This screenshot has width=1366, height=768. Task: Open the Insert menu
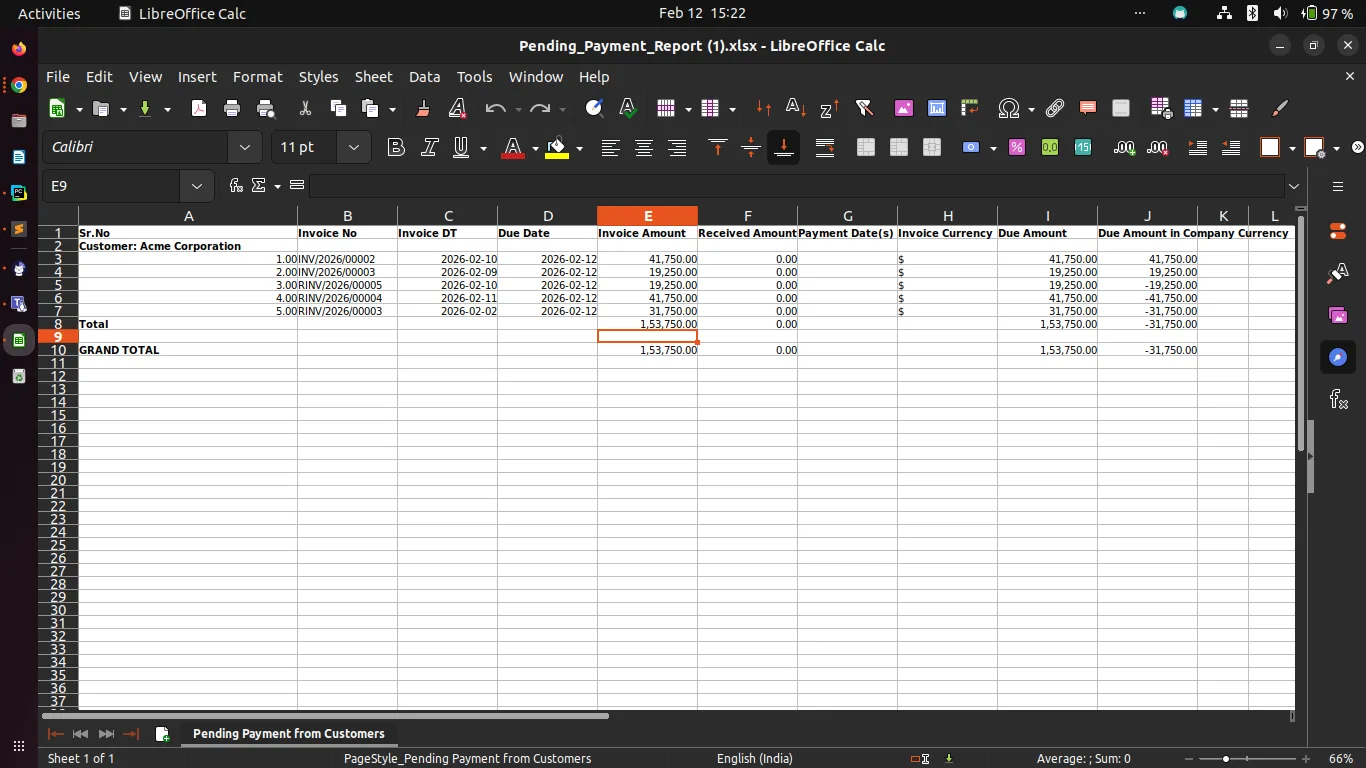click(x=197, y=77)
